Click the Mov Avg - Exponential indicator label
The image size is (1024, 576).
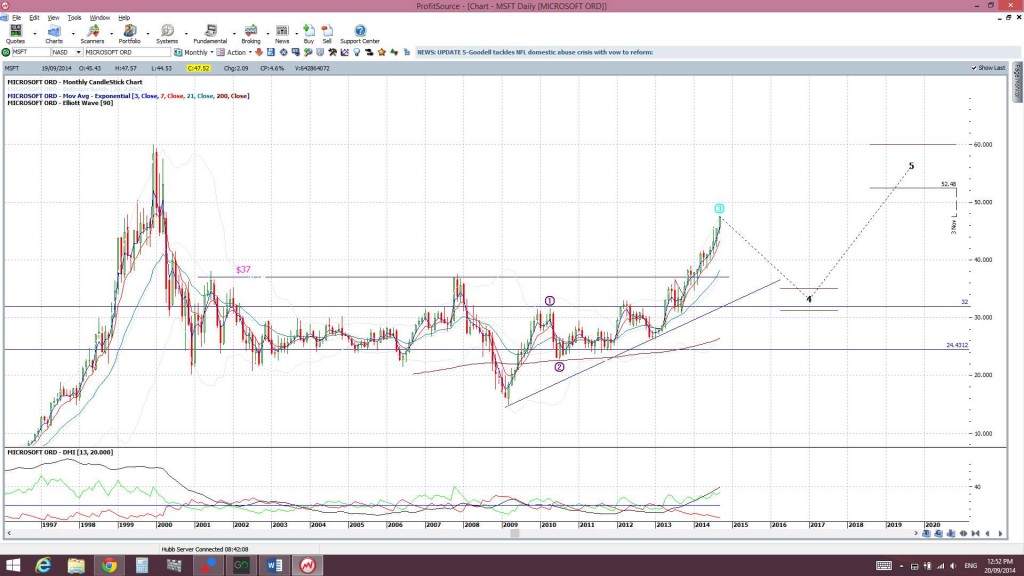tap(128, 96)
